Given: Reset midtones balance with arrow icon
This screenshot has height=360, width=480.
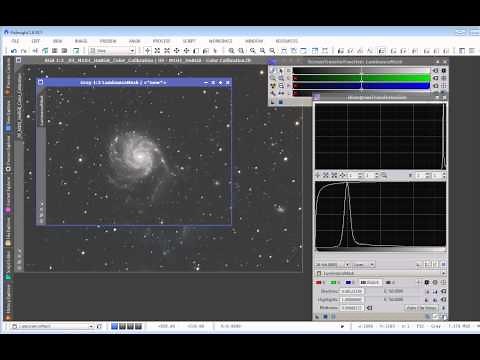Looking at the screenshot, I should [x=369, y=308].
